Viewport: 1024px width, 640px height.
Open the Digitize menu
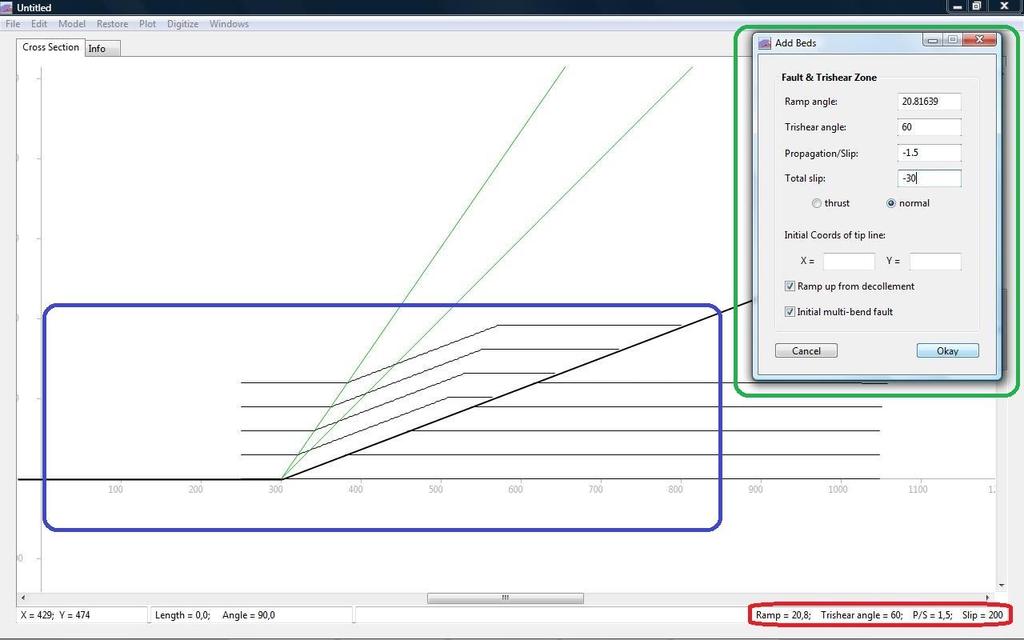point(183,24)
